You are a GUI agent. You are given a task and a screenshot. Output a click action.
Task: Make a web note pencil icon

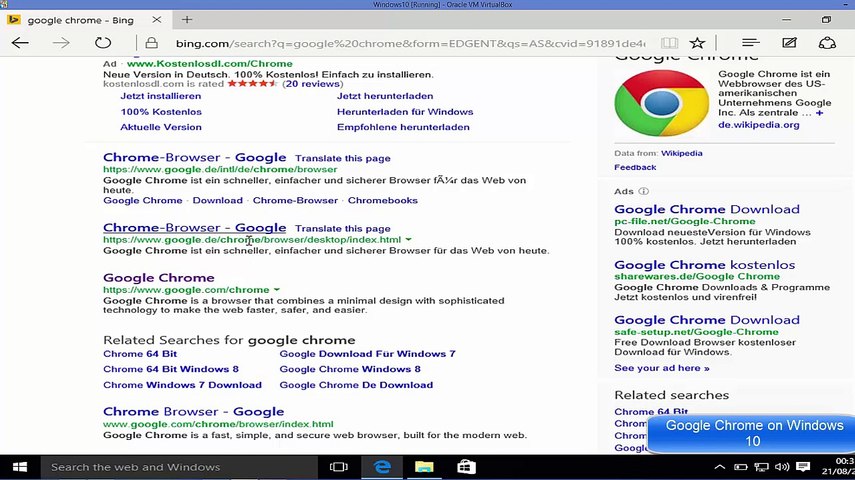(789, 43)
